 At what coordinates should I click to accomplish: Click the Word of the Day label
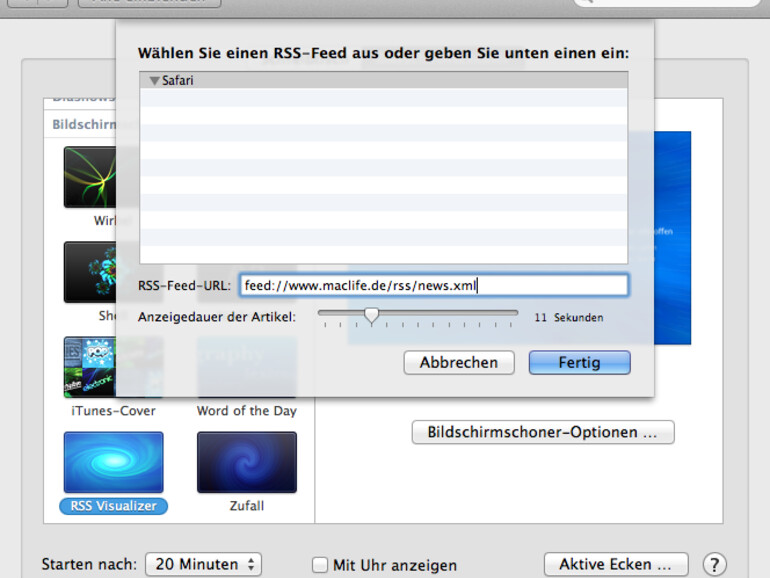pyautogui.click(x=247, y=411)
